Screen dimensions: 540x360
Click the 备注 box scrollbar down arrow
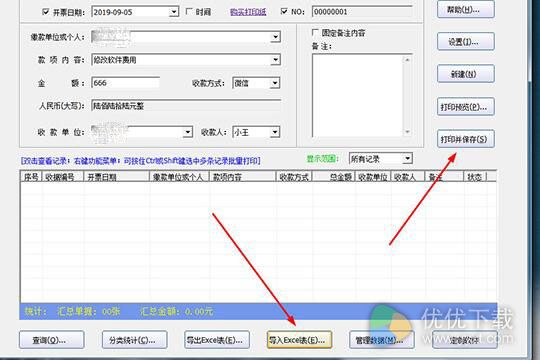[x=407, y=132]
